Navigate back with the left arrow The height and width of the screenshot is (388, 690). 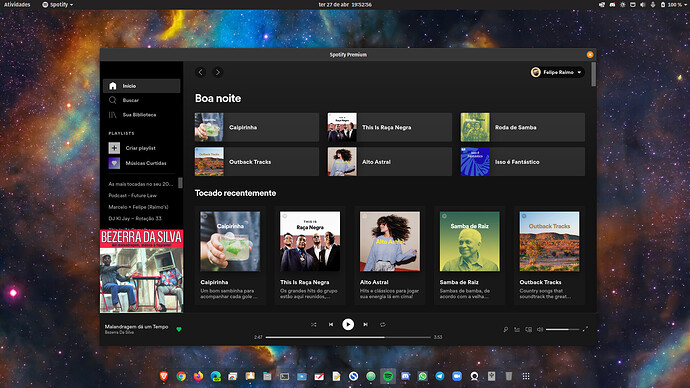[x=201, y=72]
